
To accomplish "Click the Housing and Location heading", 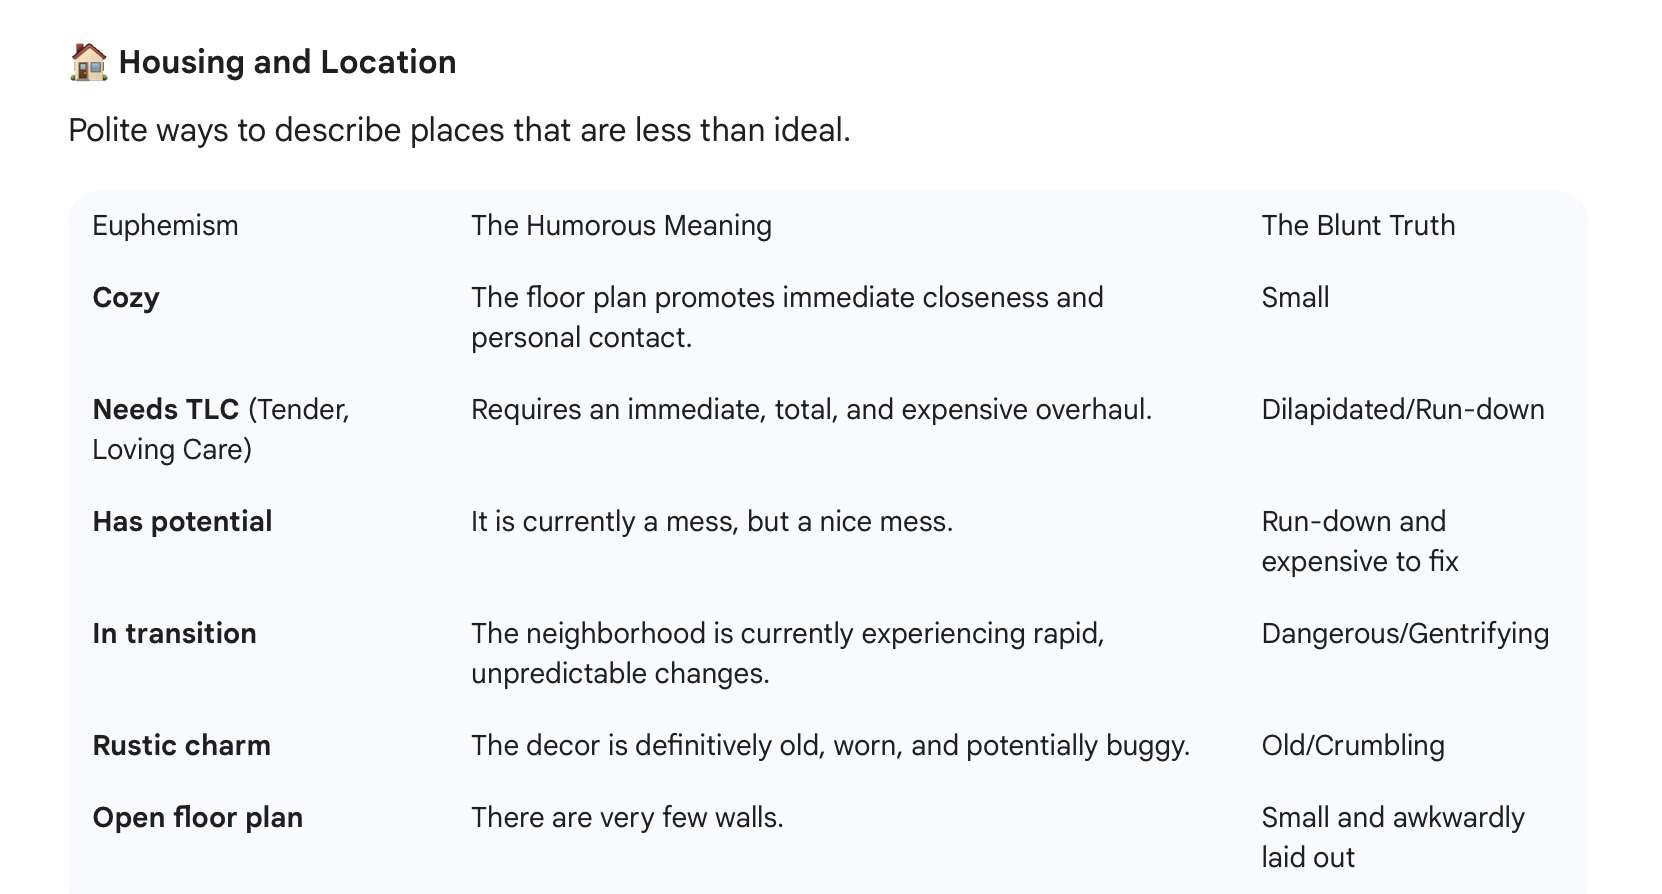I will pyautogui.click(x=287, y=62).
